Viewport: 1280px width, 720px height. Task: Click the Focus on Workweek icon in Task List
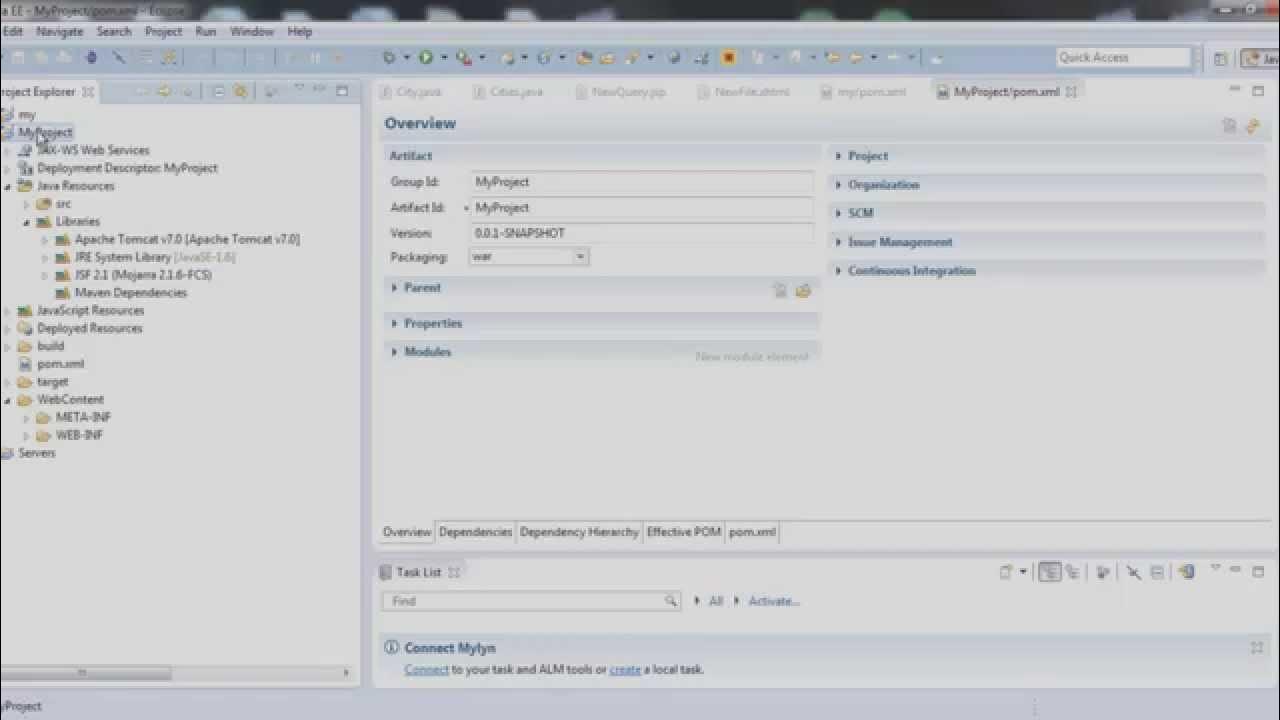pos(1103,572)
